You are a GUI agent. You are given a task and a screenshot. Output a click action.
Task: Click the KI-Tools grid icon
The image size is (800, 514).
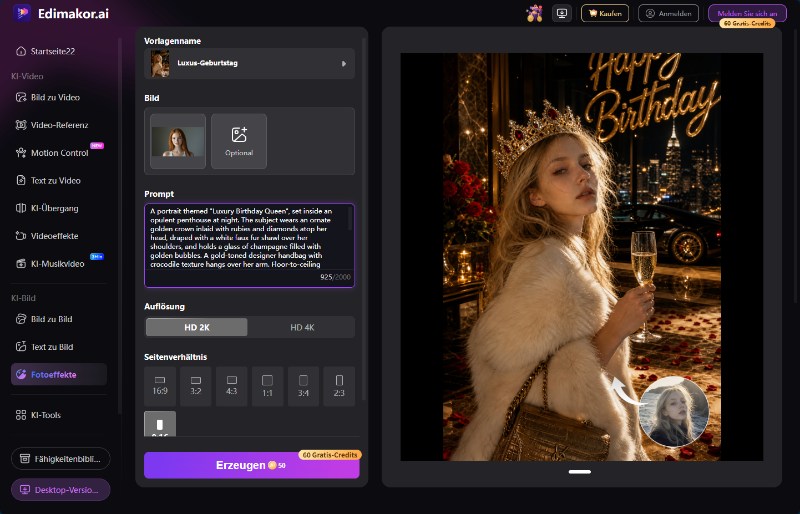[x=21, y=415]
